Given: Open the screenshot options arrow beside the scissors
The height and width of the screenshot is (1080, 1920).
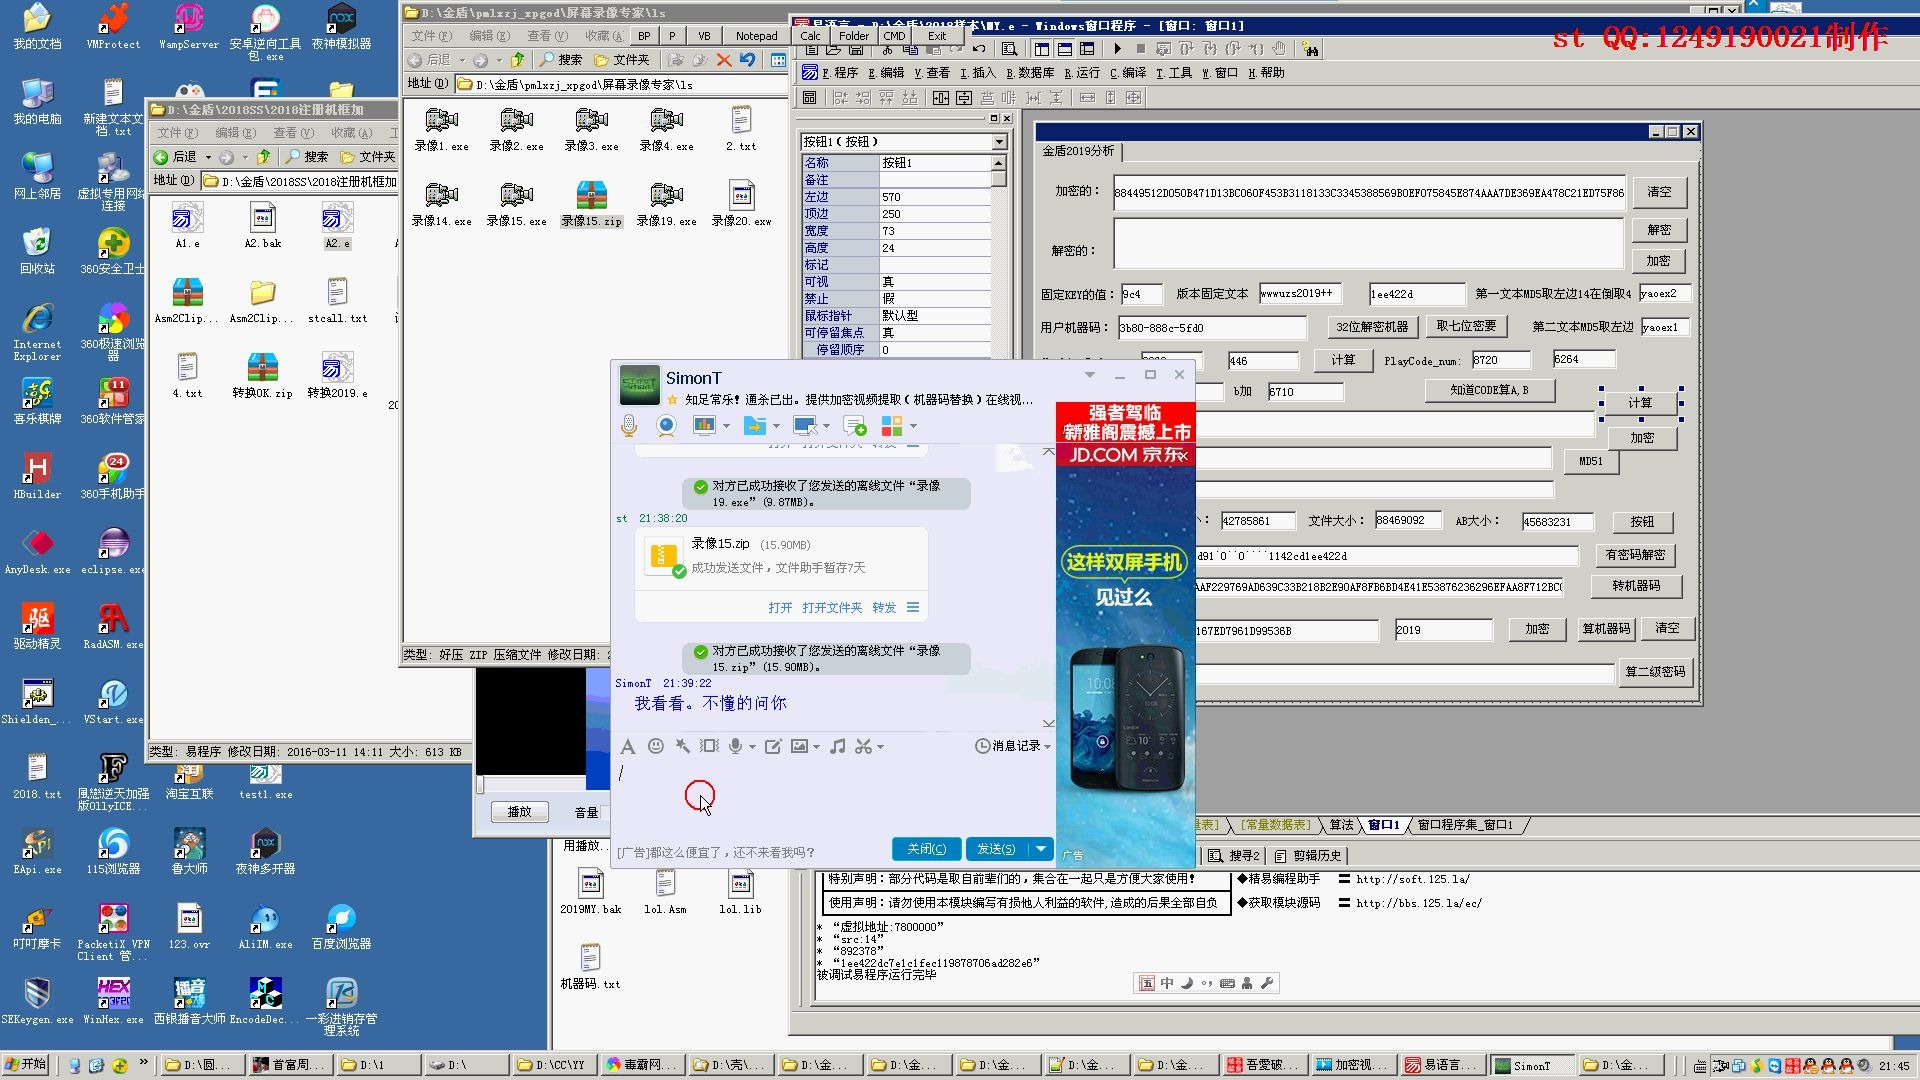Looking at the screenshot, I should pos(880,747).
